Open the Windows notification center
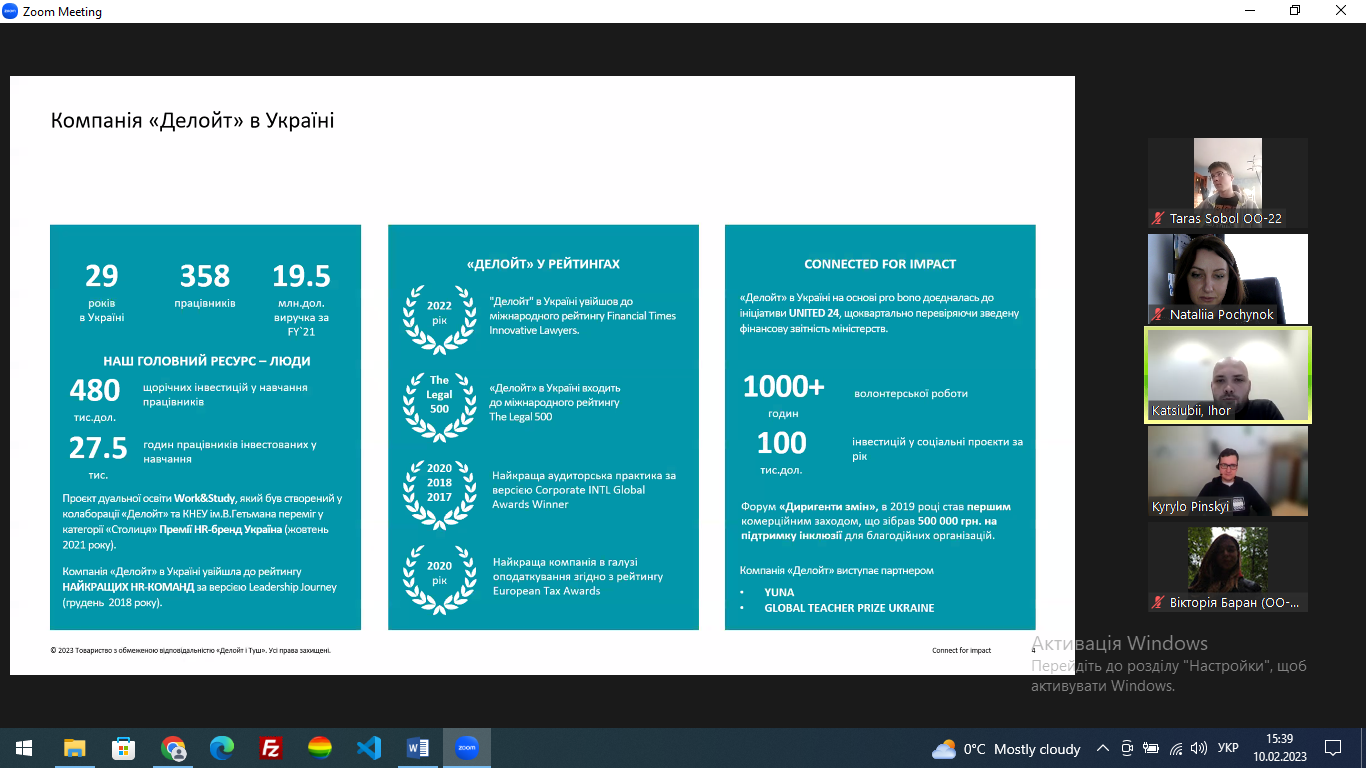The width and height of the screenshot is (1366, 768). pyautogui.click(x=1333, y=748)
